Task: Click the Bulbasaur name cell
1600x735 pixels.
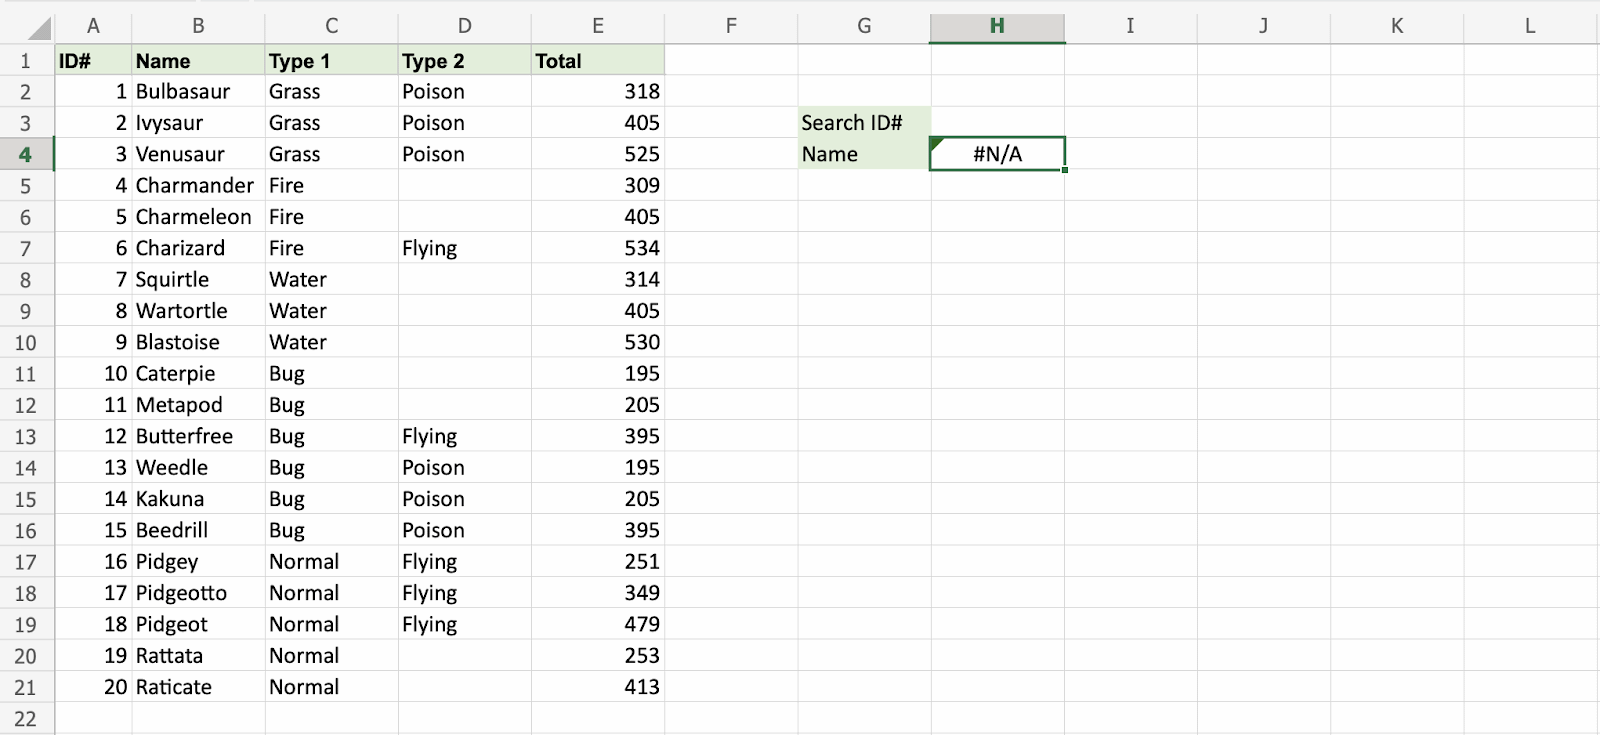Action: pyautogui.click(x=198, y=92)
